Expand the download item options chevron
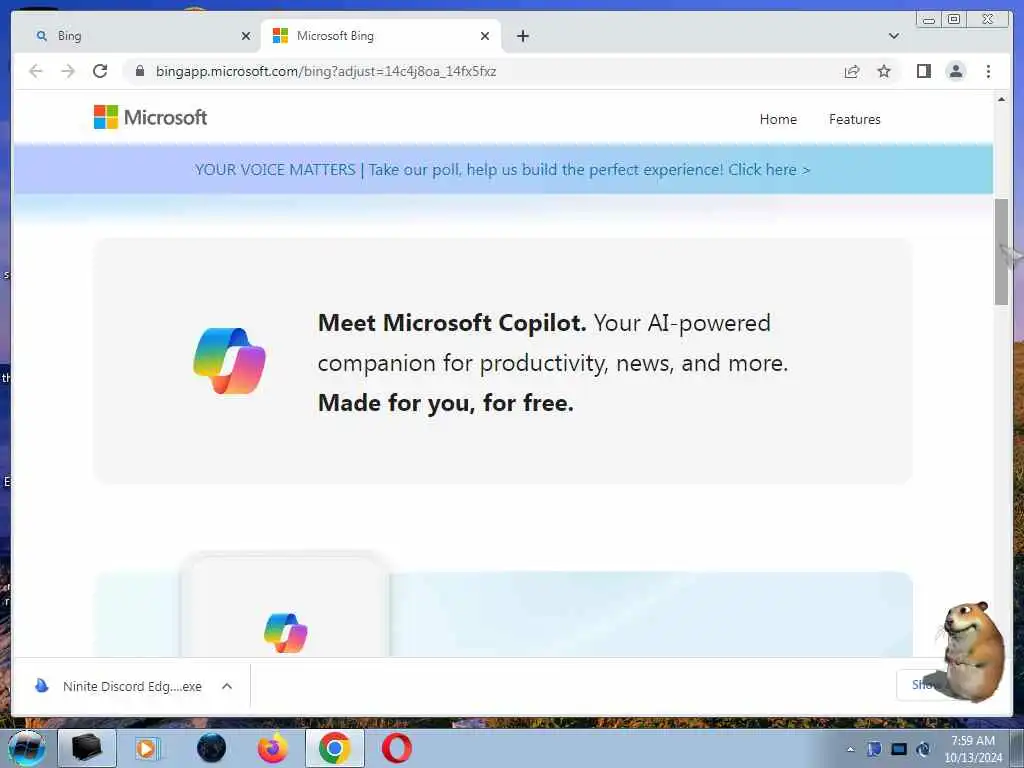Image resolution: width=1024 pixels, height=768 pixels. point(227,686)
